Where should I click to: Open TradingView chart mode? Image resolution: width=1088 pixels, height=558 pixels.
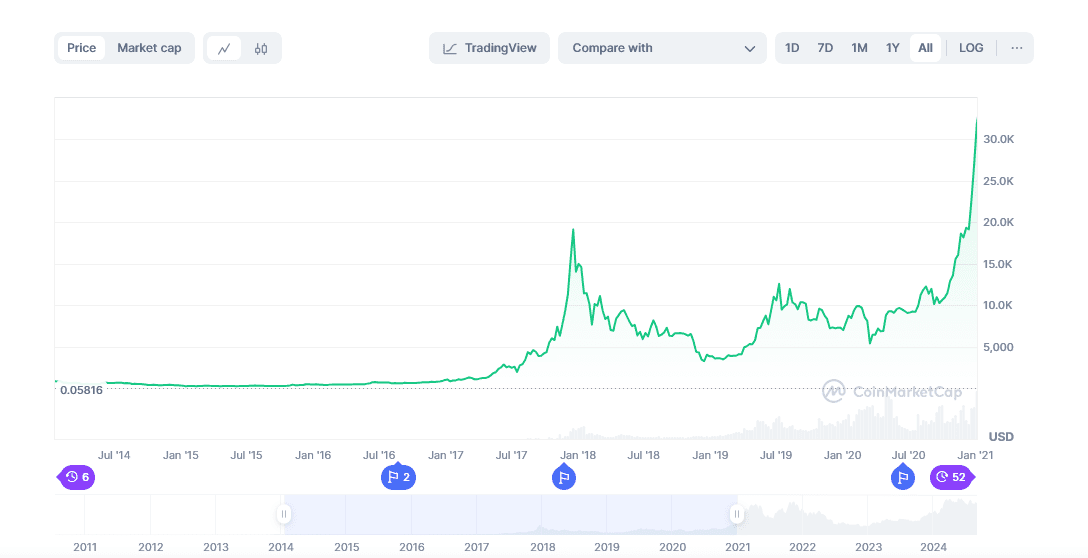[x=490, y=48]
